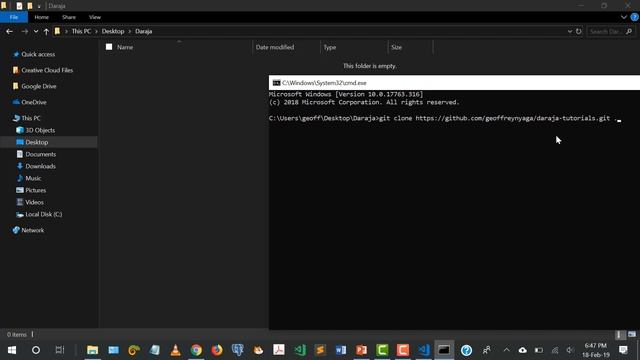Open the File ribbon tab

14,17
